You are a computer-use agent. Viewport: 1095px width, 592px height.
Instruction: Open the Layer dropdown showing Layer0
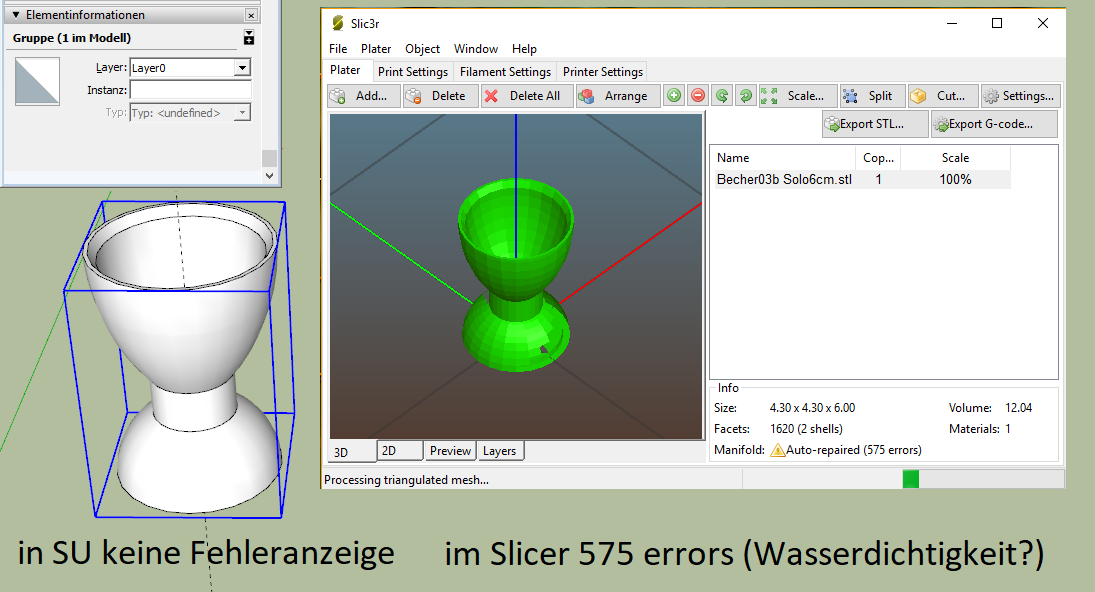[x=242, y=68]
